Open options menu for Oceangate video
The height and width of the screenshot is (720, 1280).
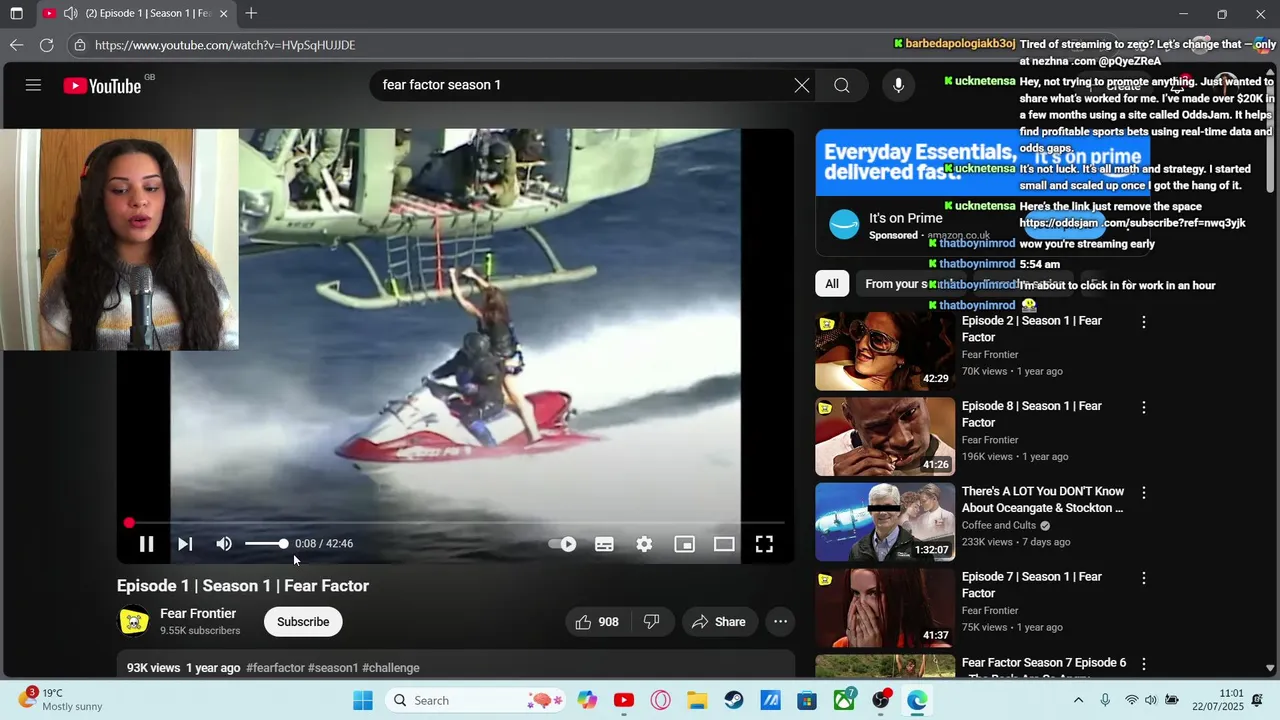click(x=1144, y=493)
